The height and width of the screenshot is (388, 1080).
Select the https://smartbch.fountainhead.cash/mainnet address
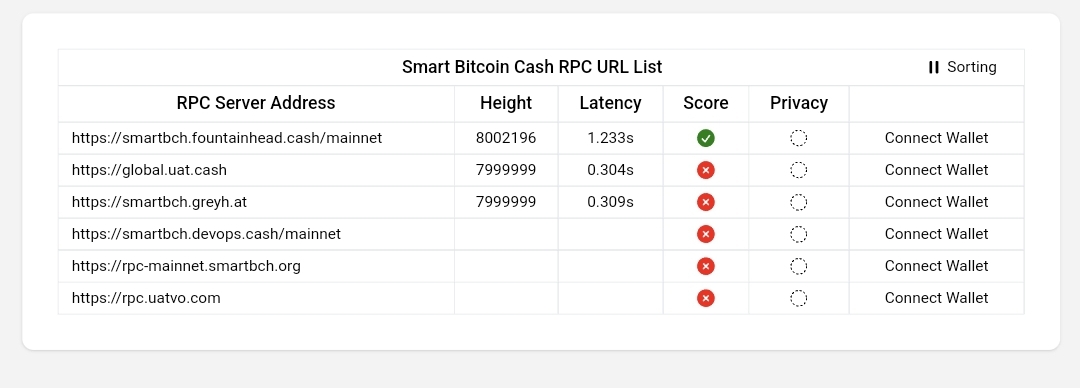click(x=227, y=139)
